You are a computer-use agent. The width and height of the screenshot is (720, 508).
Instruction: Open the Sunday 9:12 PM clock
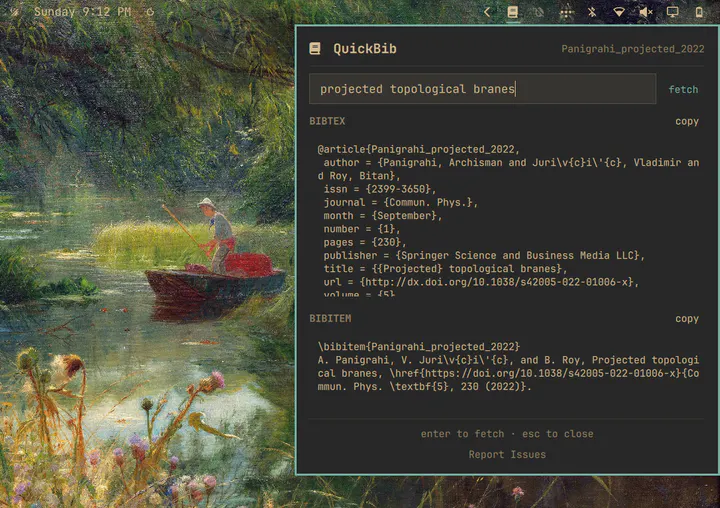click(83, 12)
